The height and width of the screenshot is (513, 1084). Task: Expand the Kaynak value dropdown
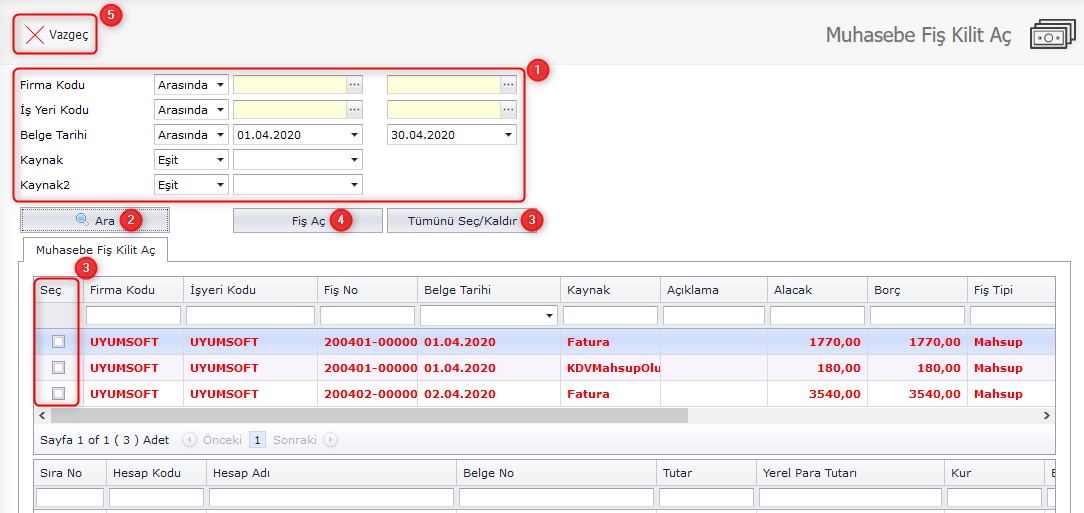354,160
